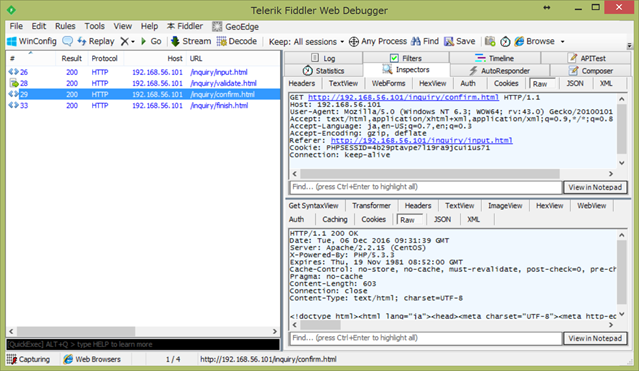Focus the response Find text field
Image resolution: width=639 pixels, height=371 pixels.
click(x=426, y=338)
